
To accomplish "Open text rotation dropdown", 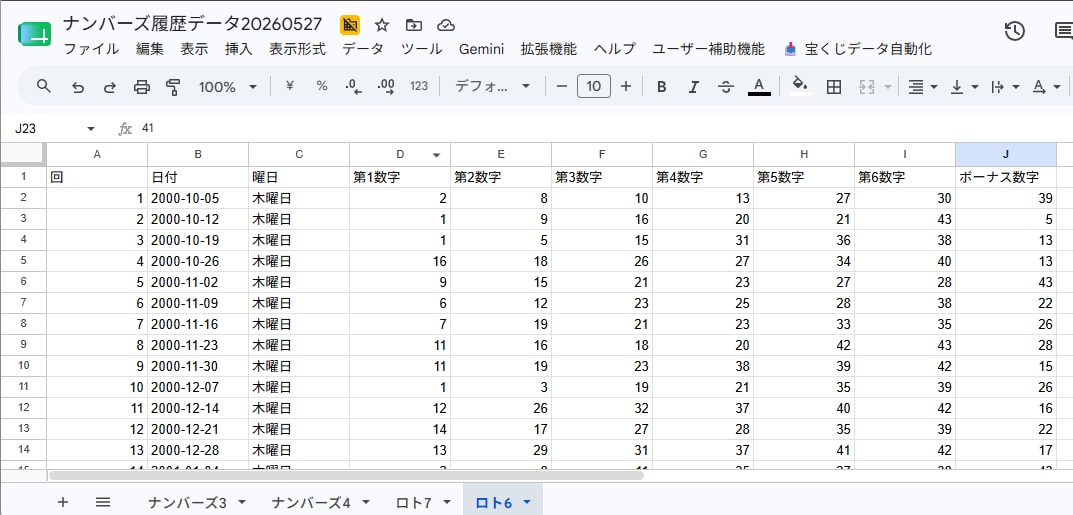I will point(1046,87).
